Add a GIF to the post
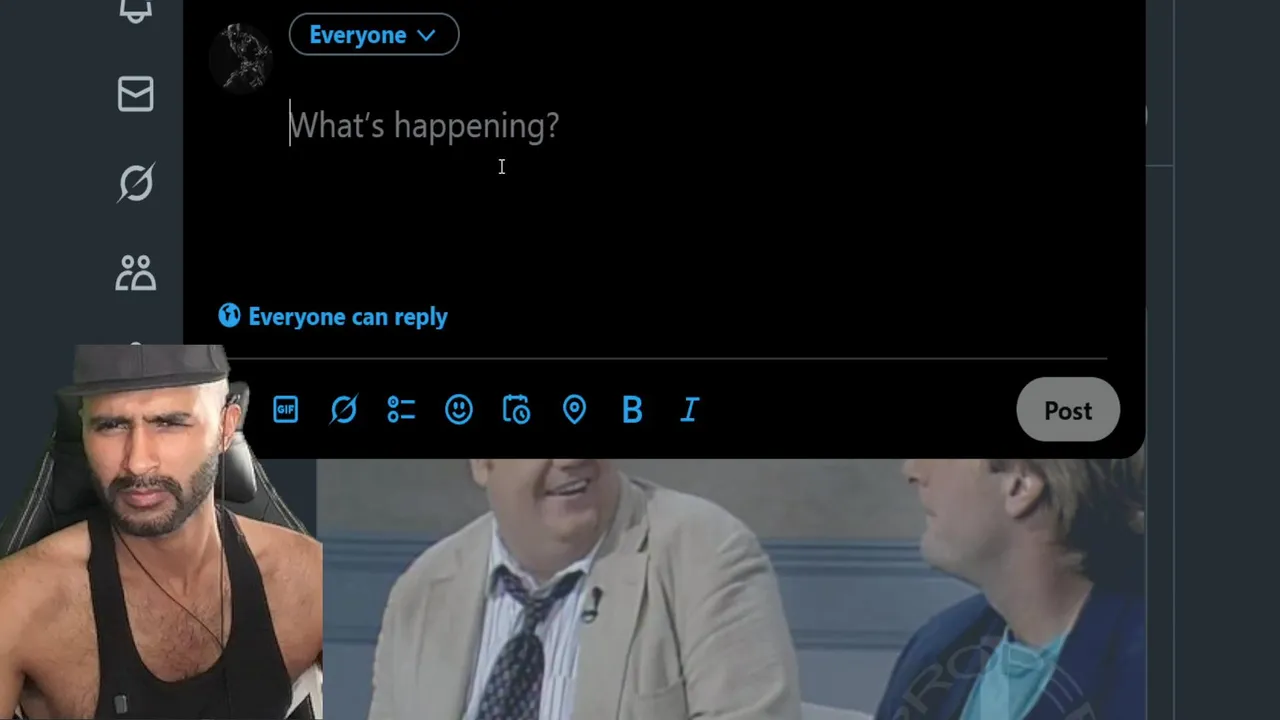Image resolution: width=1280 pixels, height=720 pixels. click(x=286, y=409)
